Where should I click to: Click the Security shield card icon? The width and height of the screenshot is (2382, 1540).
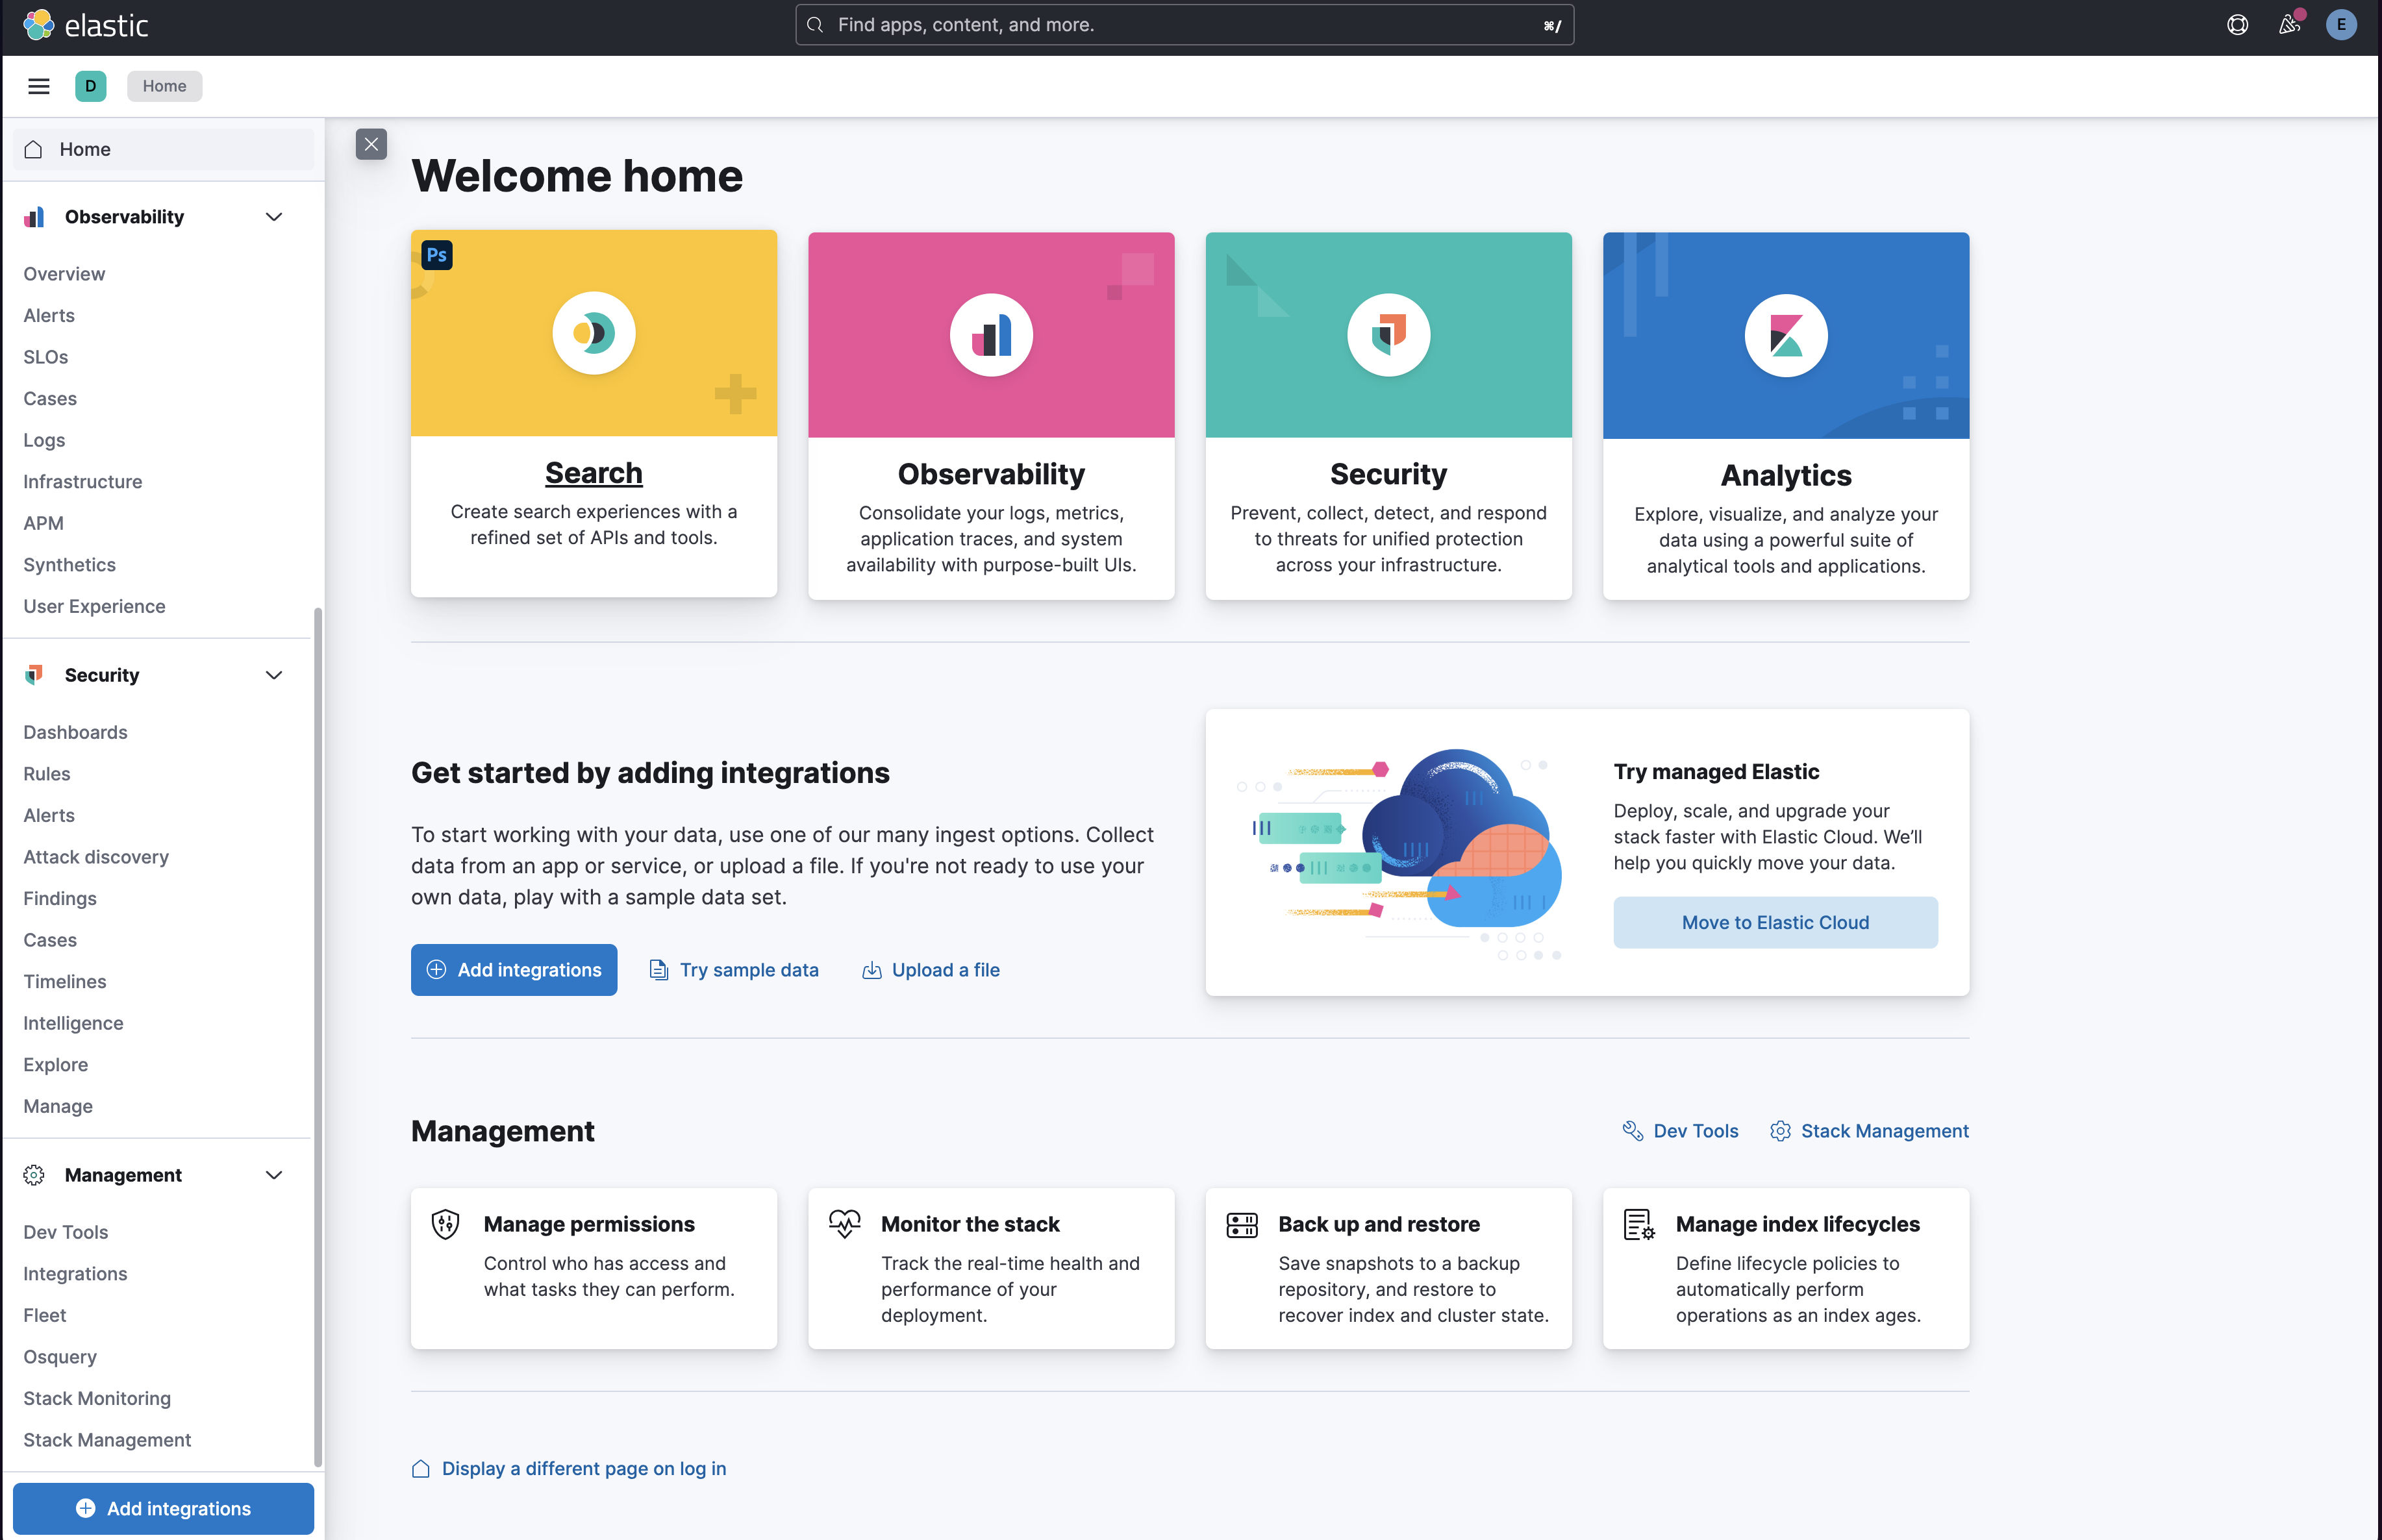coord(1388,335)
